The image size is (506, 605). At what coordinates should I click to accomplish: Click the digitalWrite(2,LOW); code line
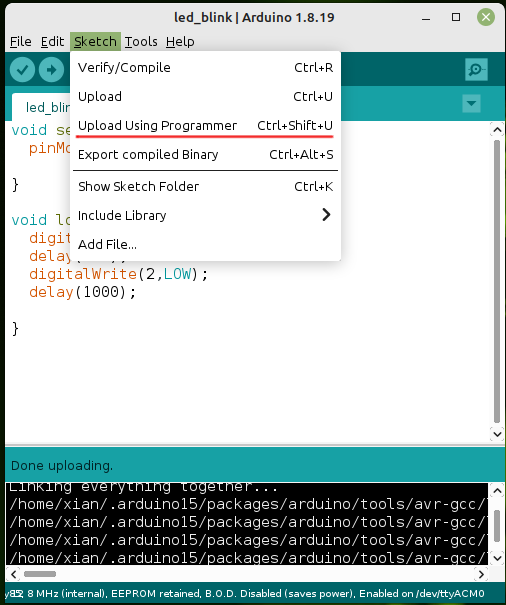point(119,274)
